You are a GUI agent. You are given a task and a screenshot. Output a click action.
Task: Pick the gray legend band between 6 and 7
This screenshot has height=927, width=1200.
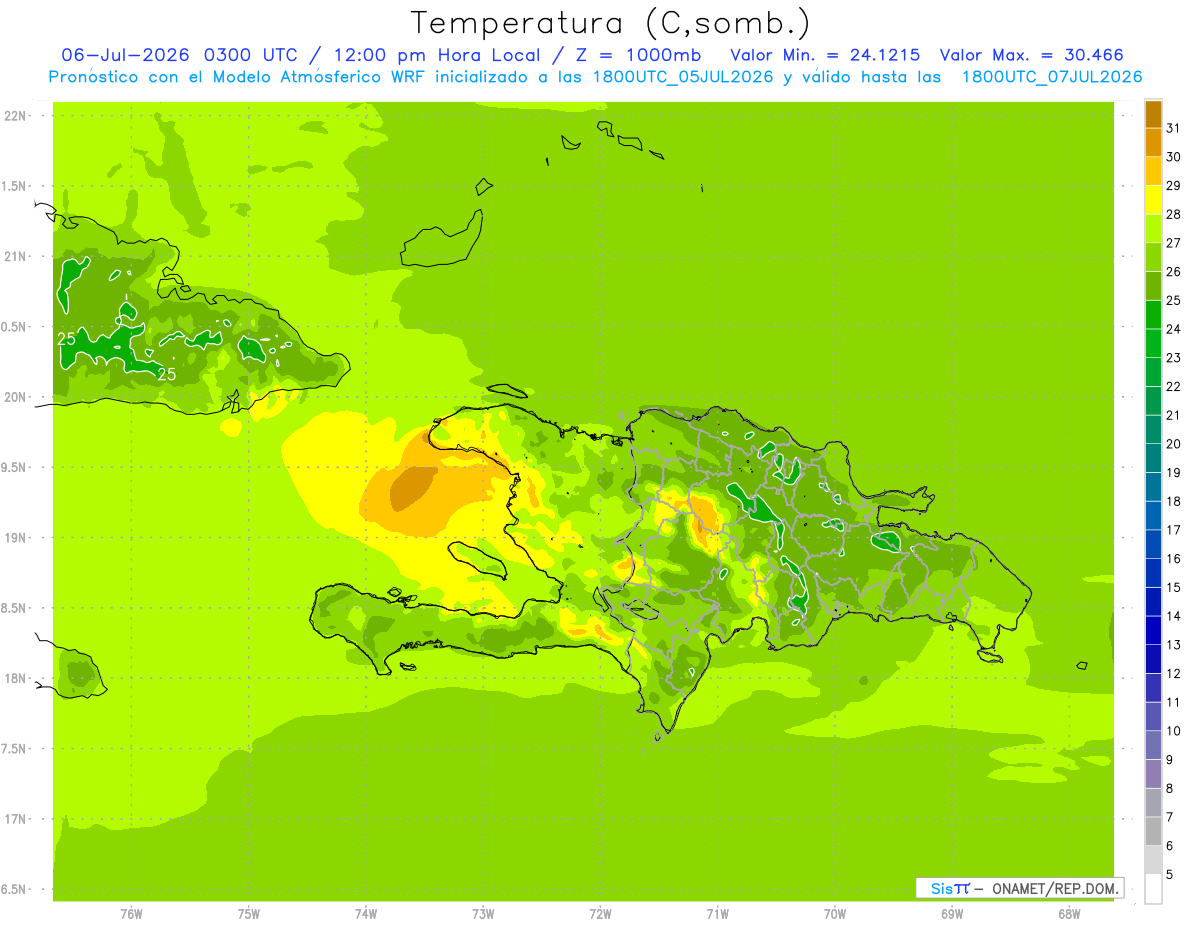(x=1153, y=832)
